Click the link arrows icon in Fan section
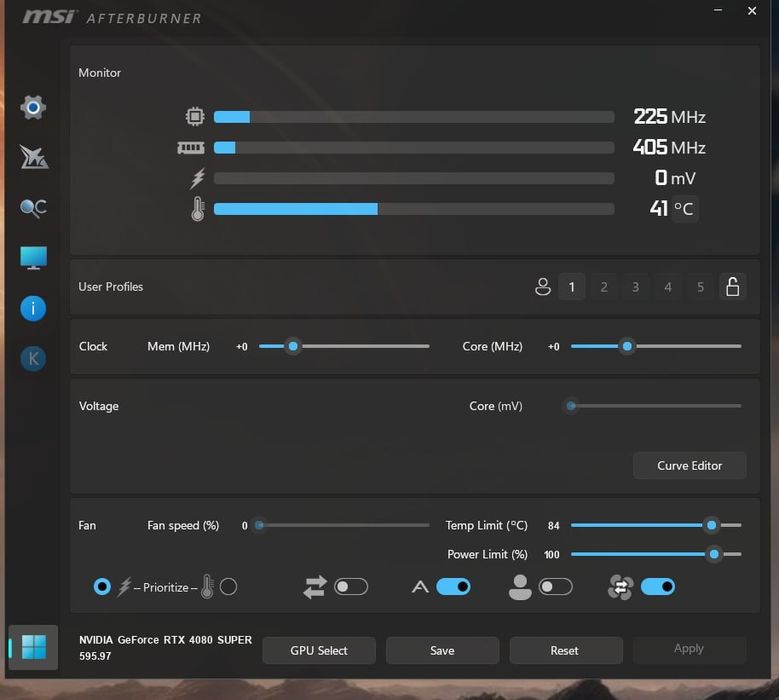Screen dimensions: 779x700 click(315, 587)
